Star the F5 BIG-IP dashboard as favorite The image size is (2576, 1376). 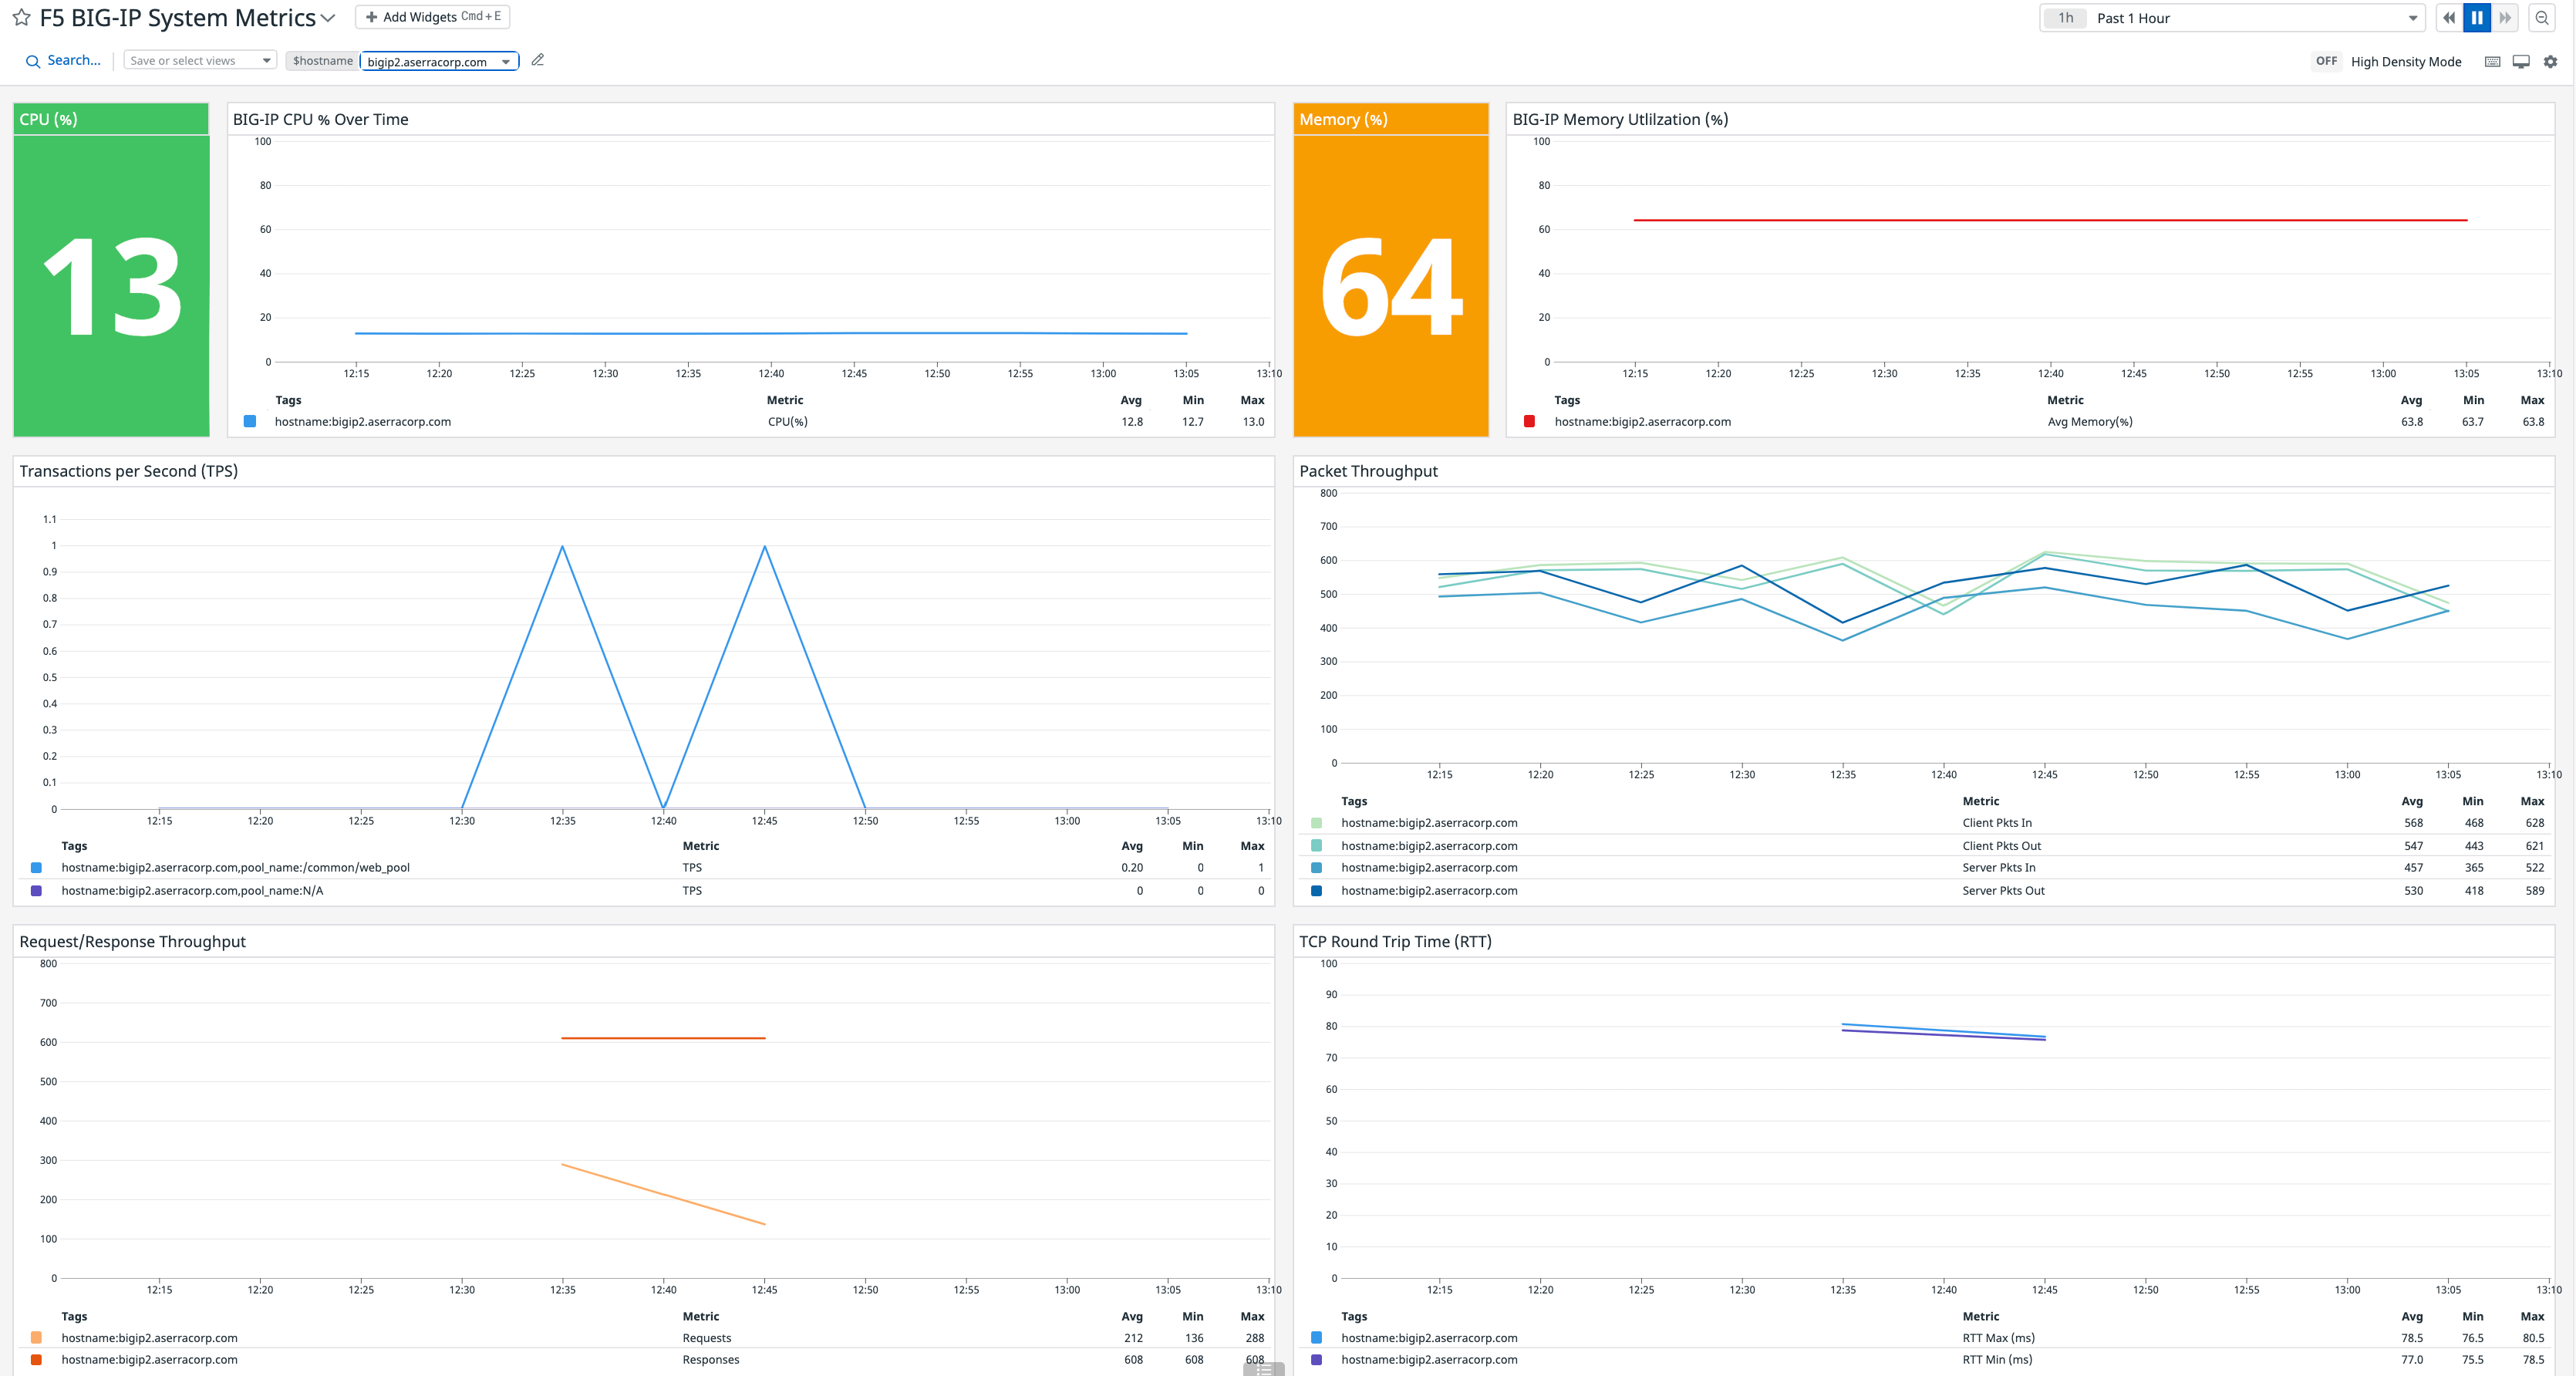[x=21, y=18]
